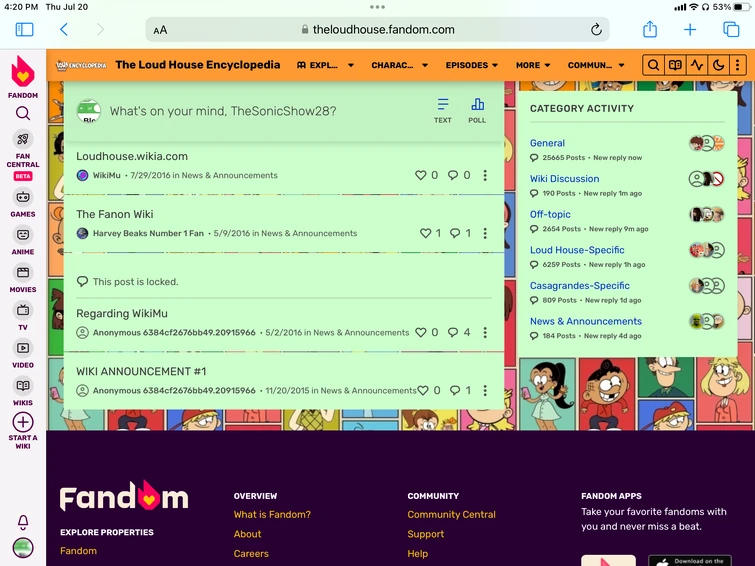Open the Loudhouse.wikia.com post title
Viewport: 755px width, 566px height.
(132, 156)
